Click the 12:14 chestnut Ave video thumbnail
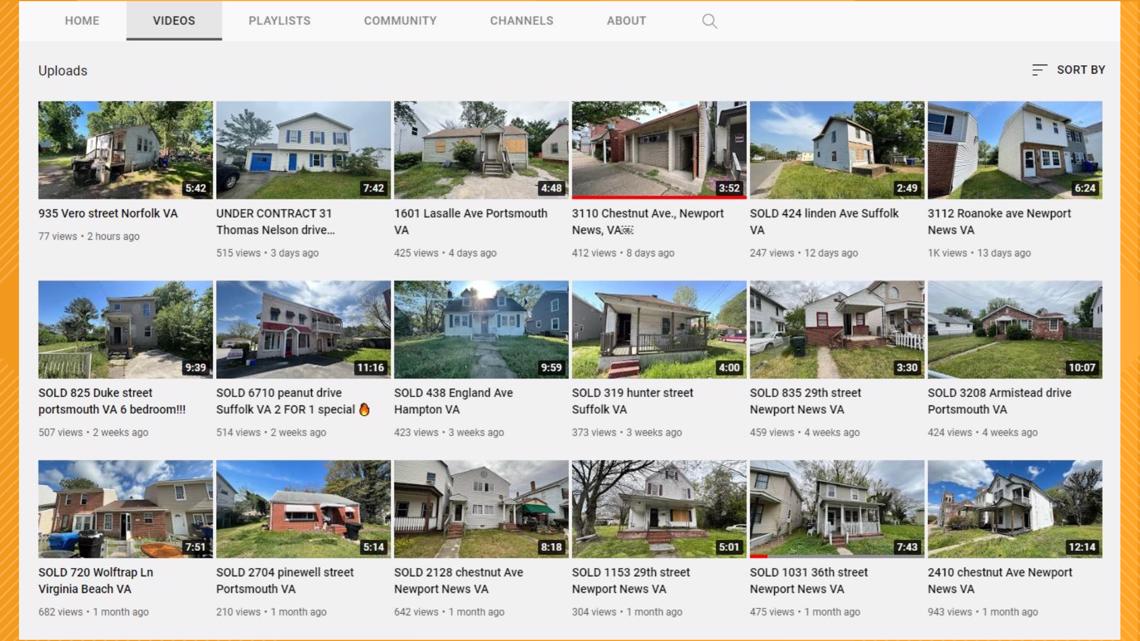Screen dimensions: 1140x641 tap(1015, 509)
